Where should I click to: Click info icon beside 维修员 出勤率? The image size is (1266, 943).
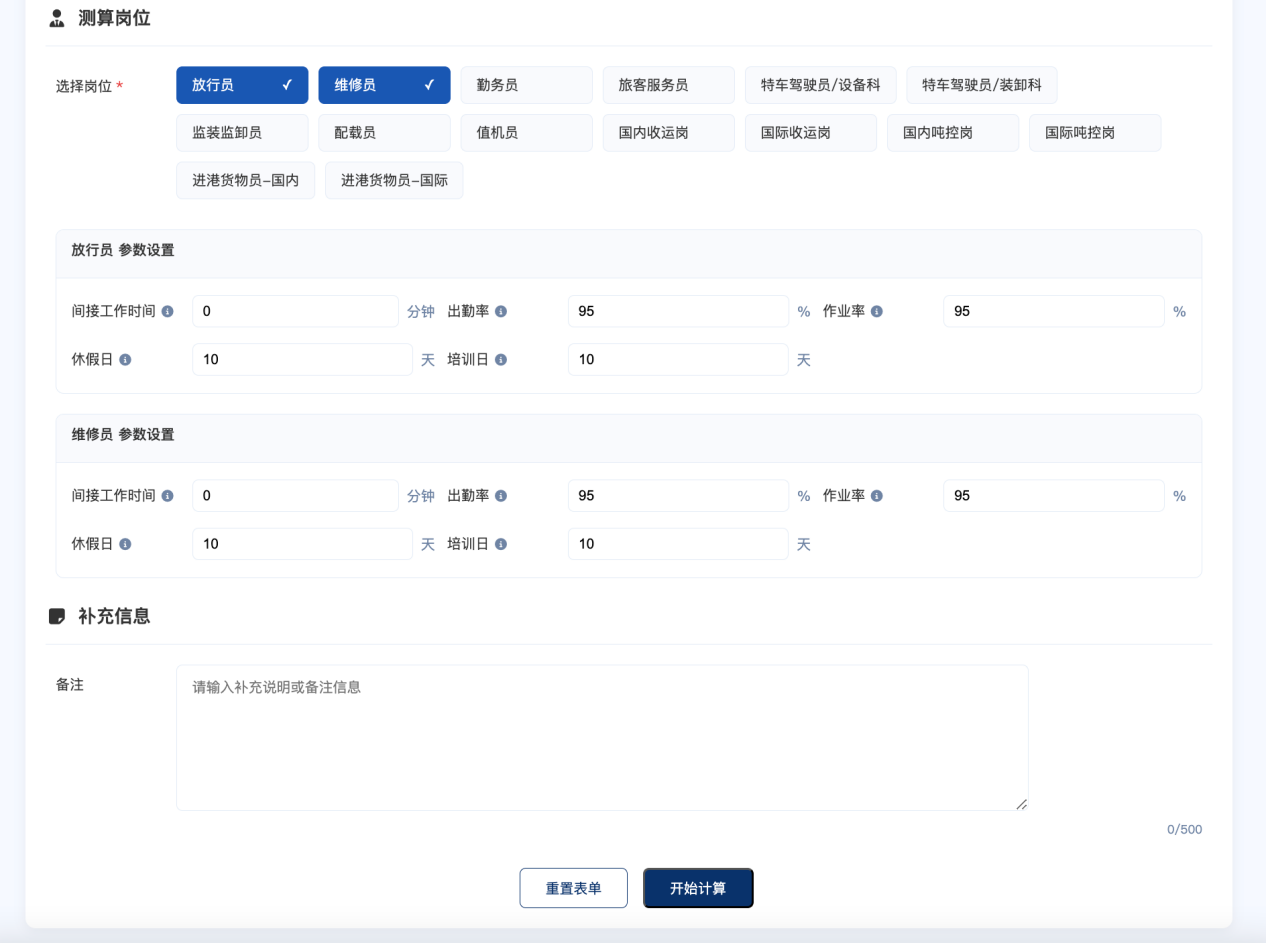click(x=501, y=495)
